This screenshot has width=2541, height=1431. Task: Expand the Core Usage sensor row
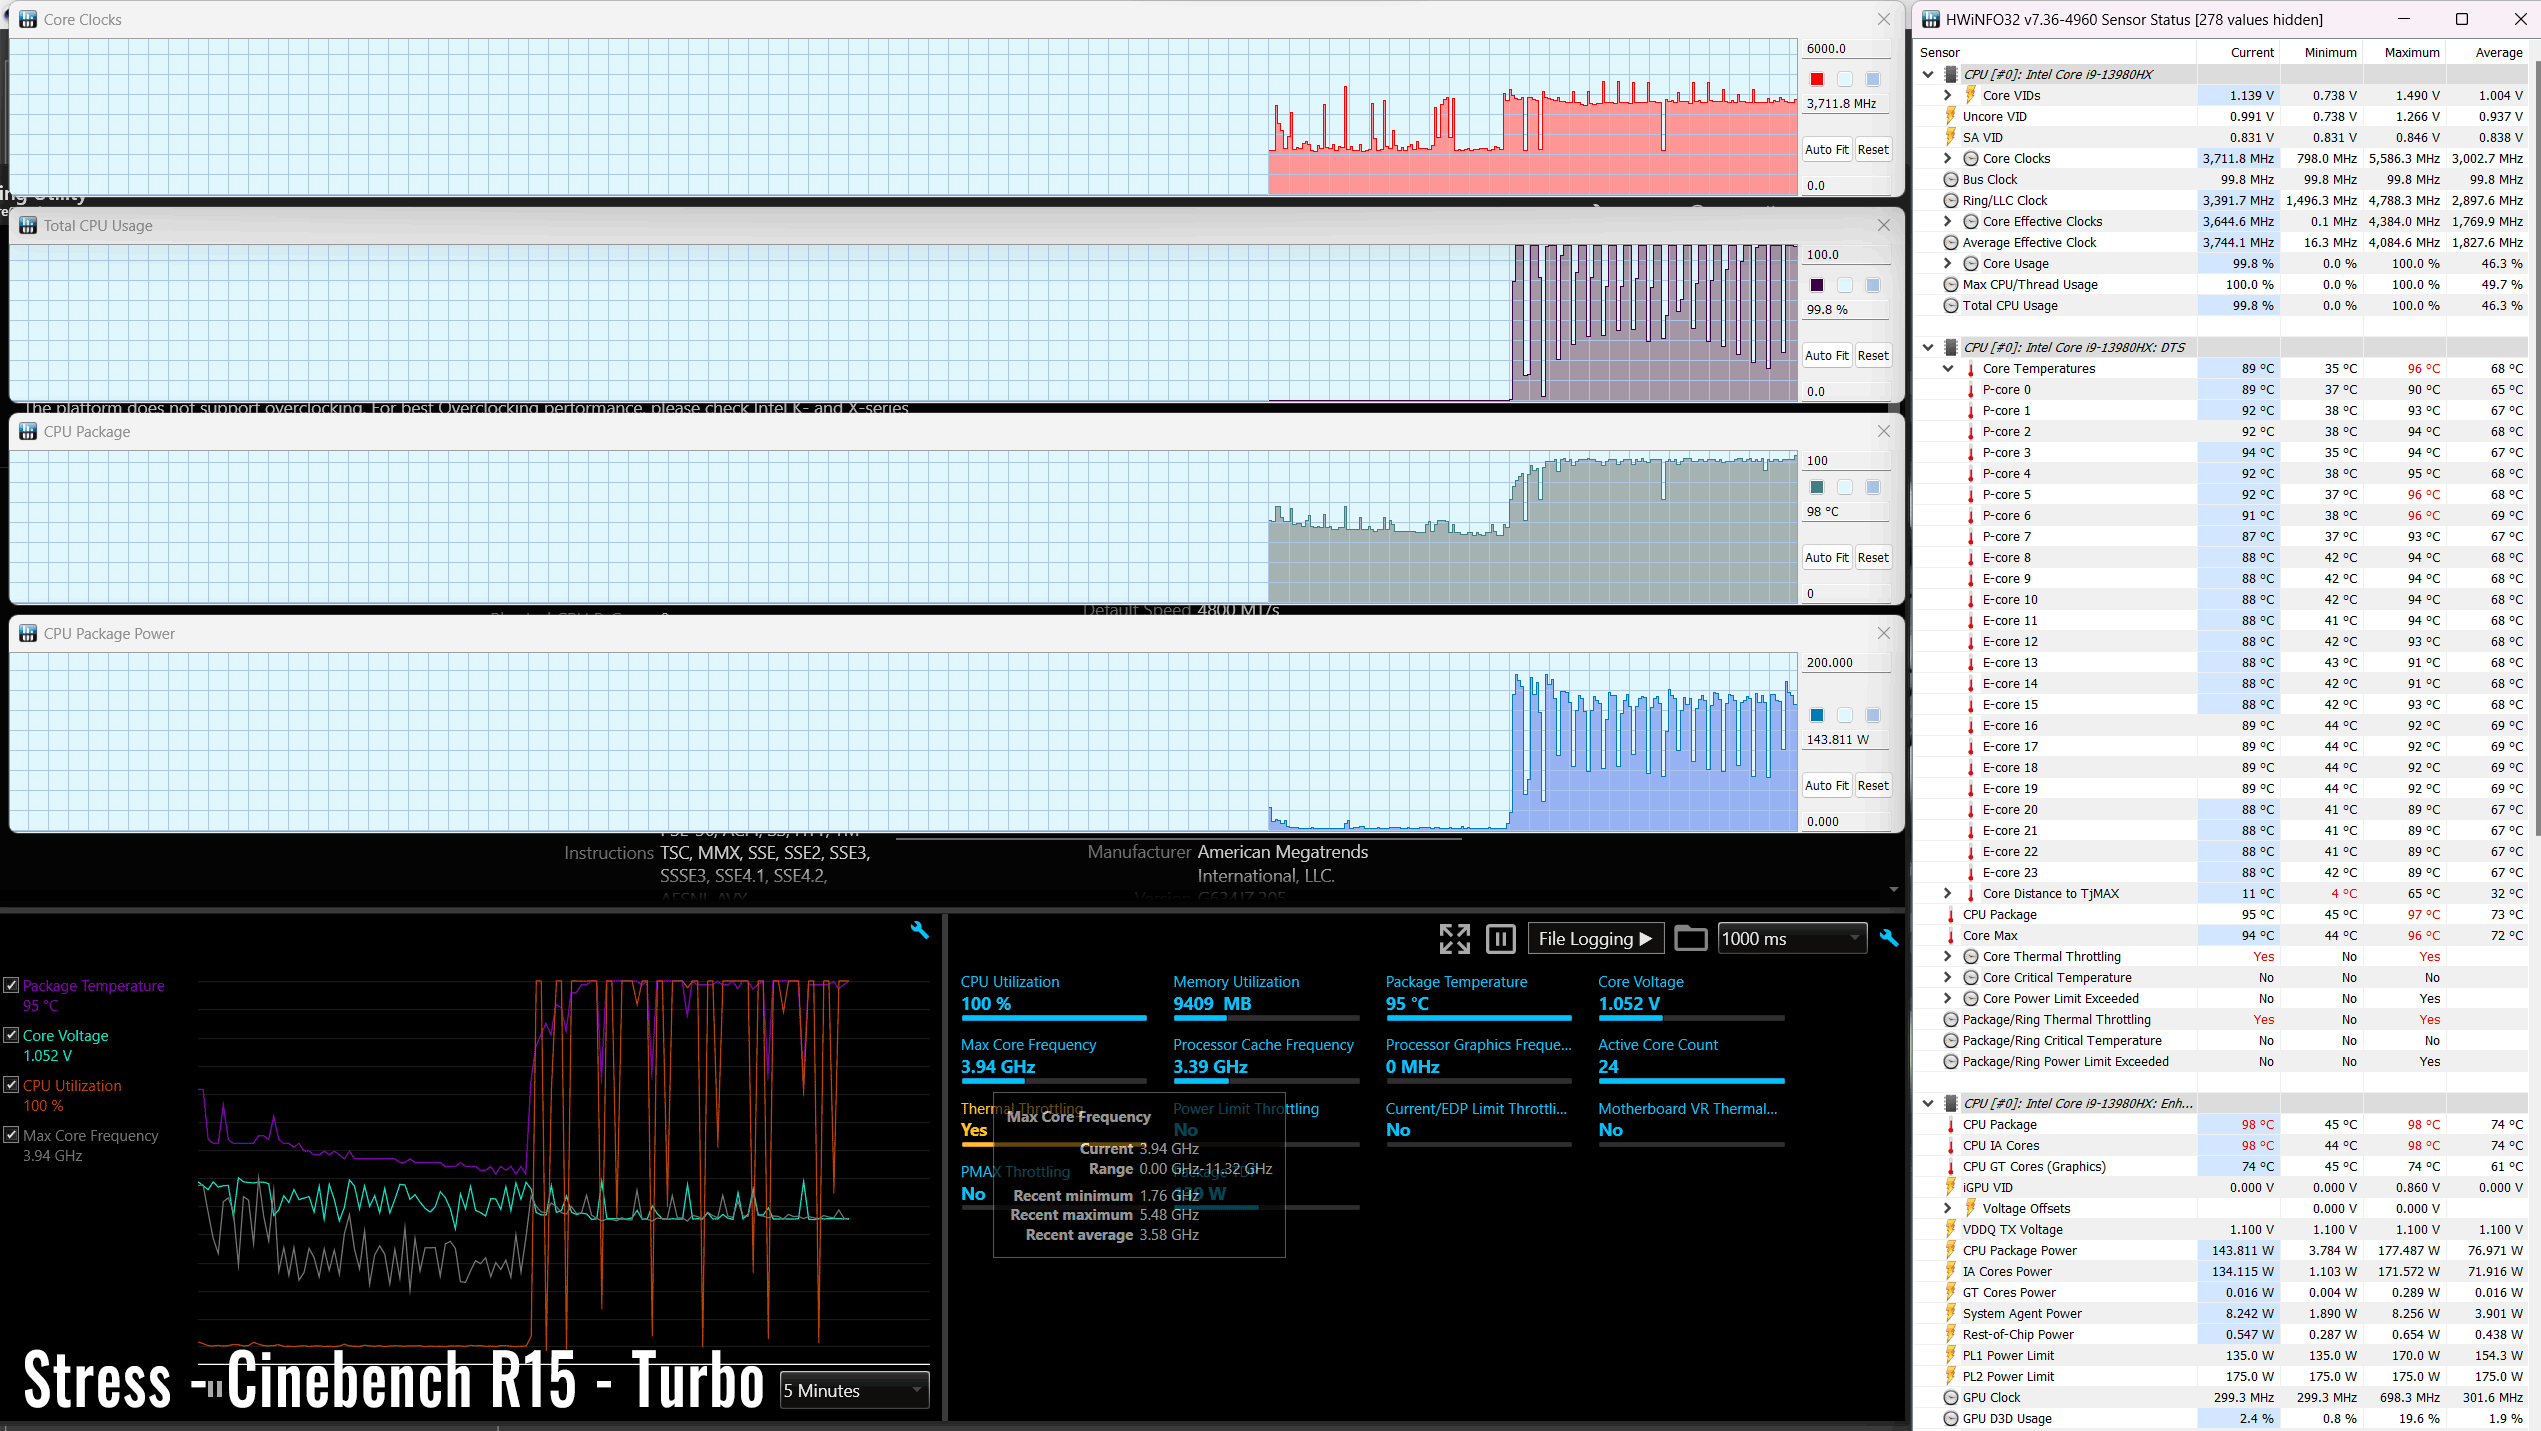[x=1947, y=263]
